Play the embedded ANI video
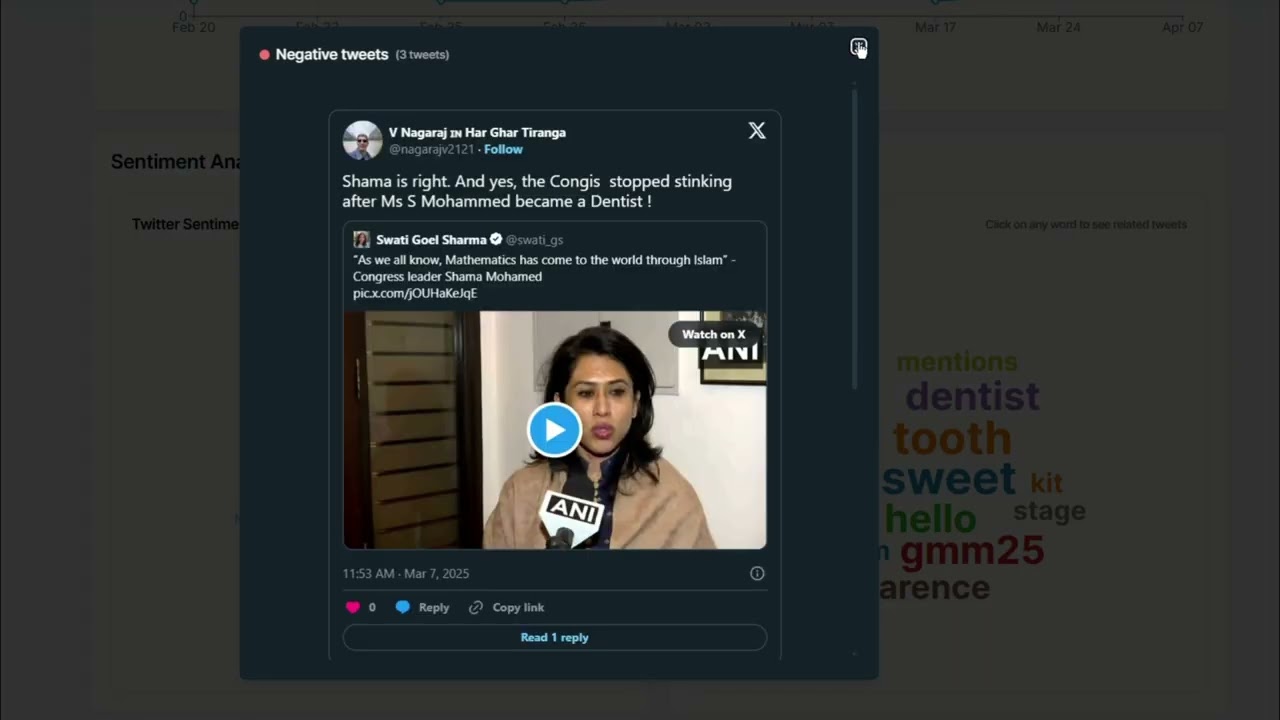 click(554, 430)
